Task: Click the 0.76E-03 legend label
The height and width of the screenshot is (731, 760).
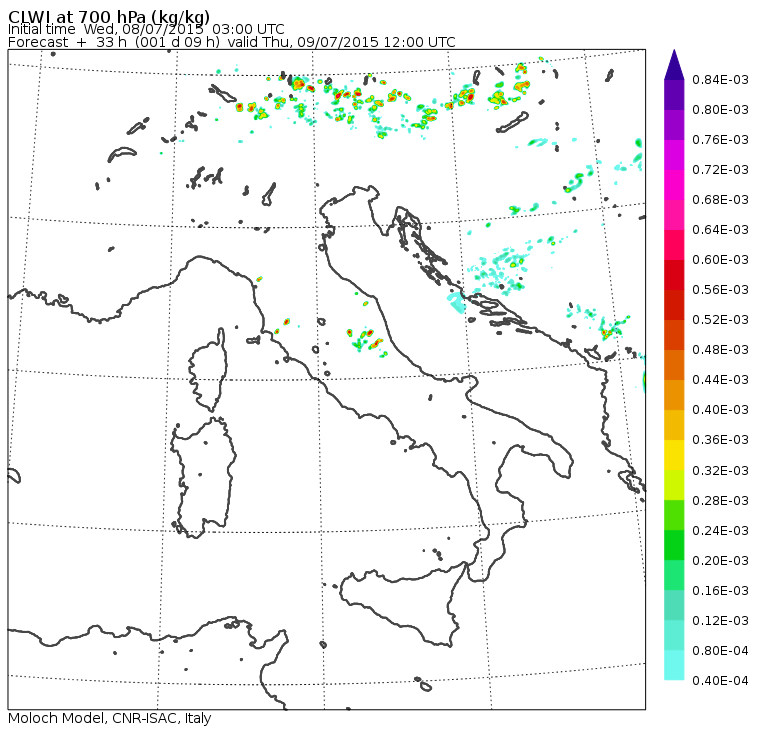Action: (720, 140)
